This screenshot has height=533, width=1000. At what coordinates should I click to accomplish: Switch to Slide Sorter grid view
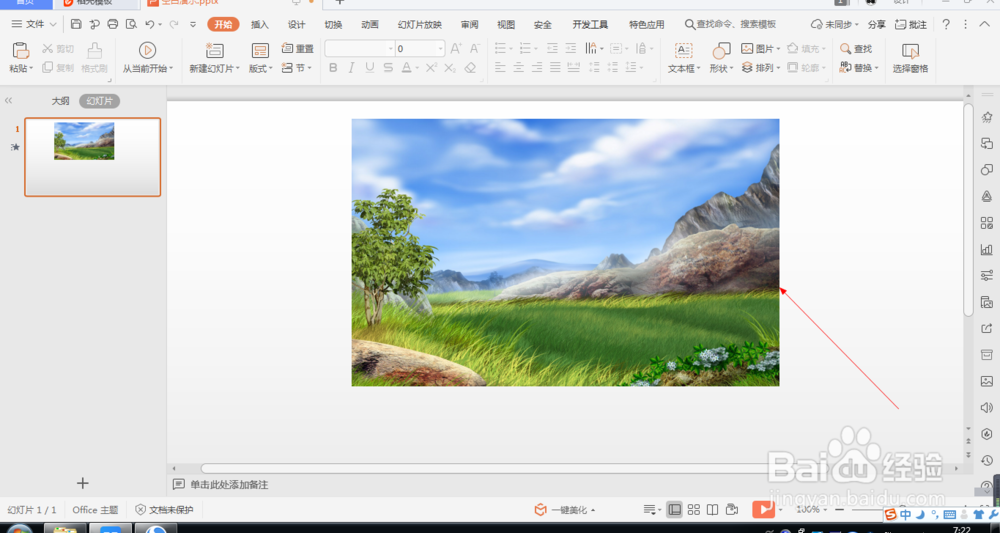(x=694, y=509)
